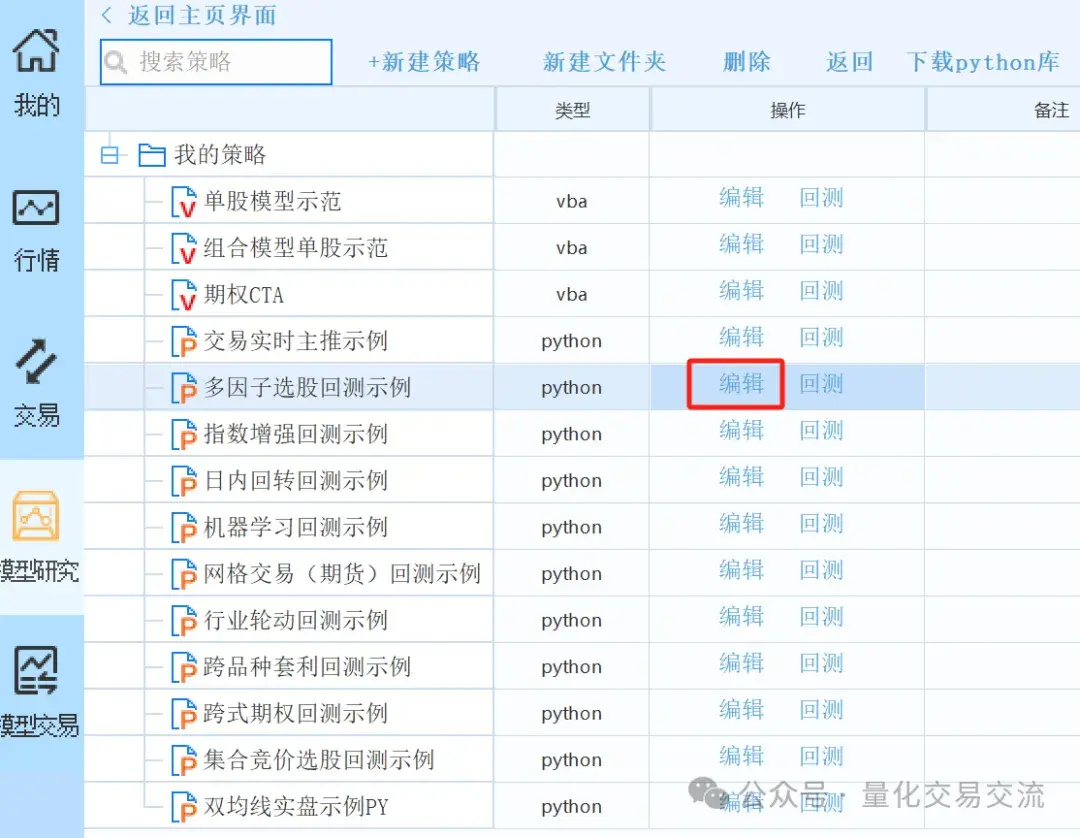Click the python file icon of 跨品种套利回测示例
The width and height of the screenshot is (1080, 838).
pyautogui.click(x=184, y=667)
